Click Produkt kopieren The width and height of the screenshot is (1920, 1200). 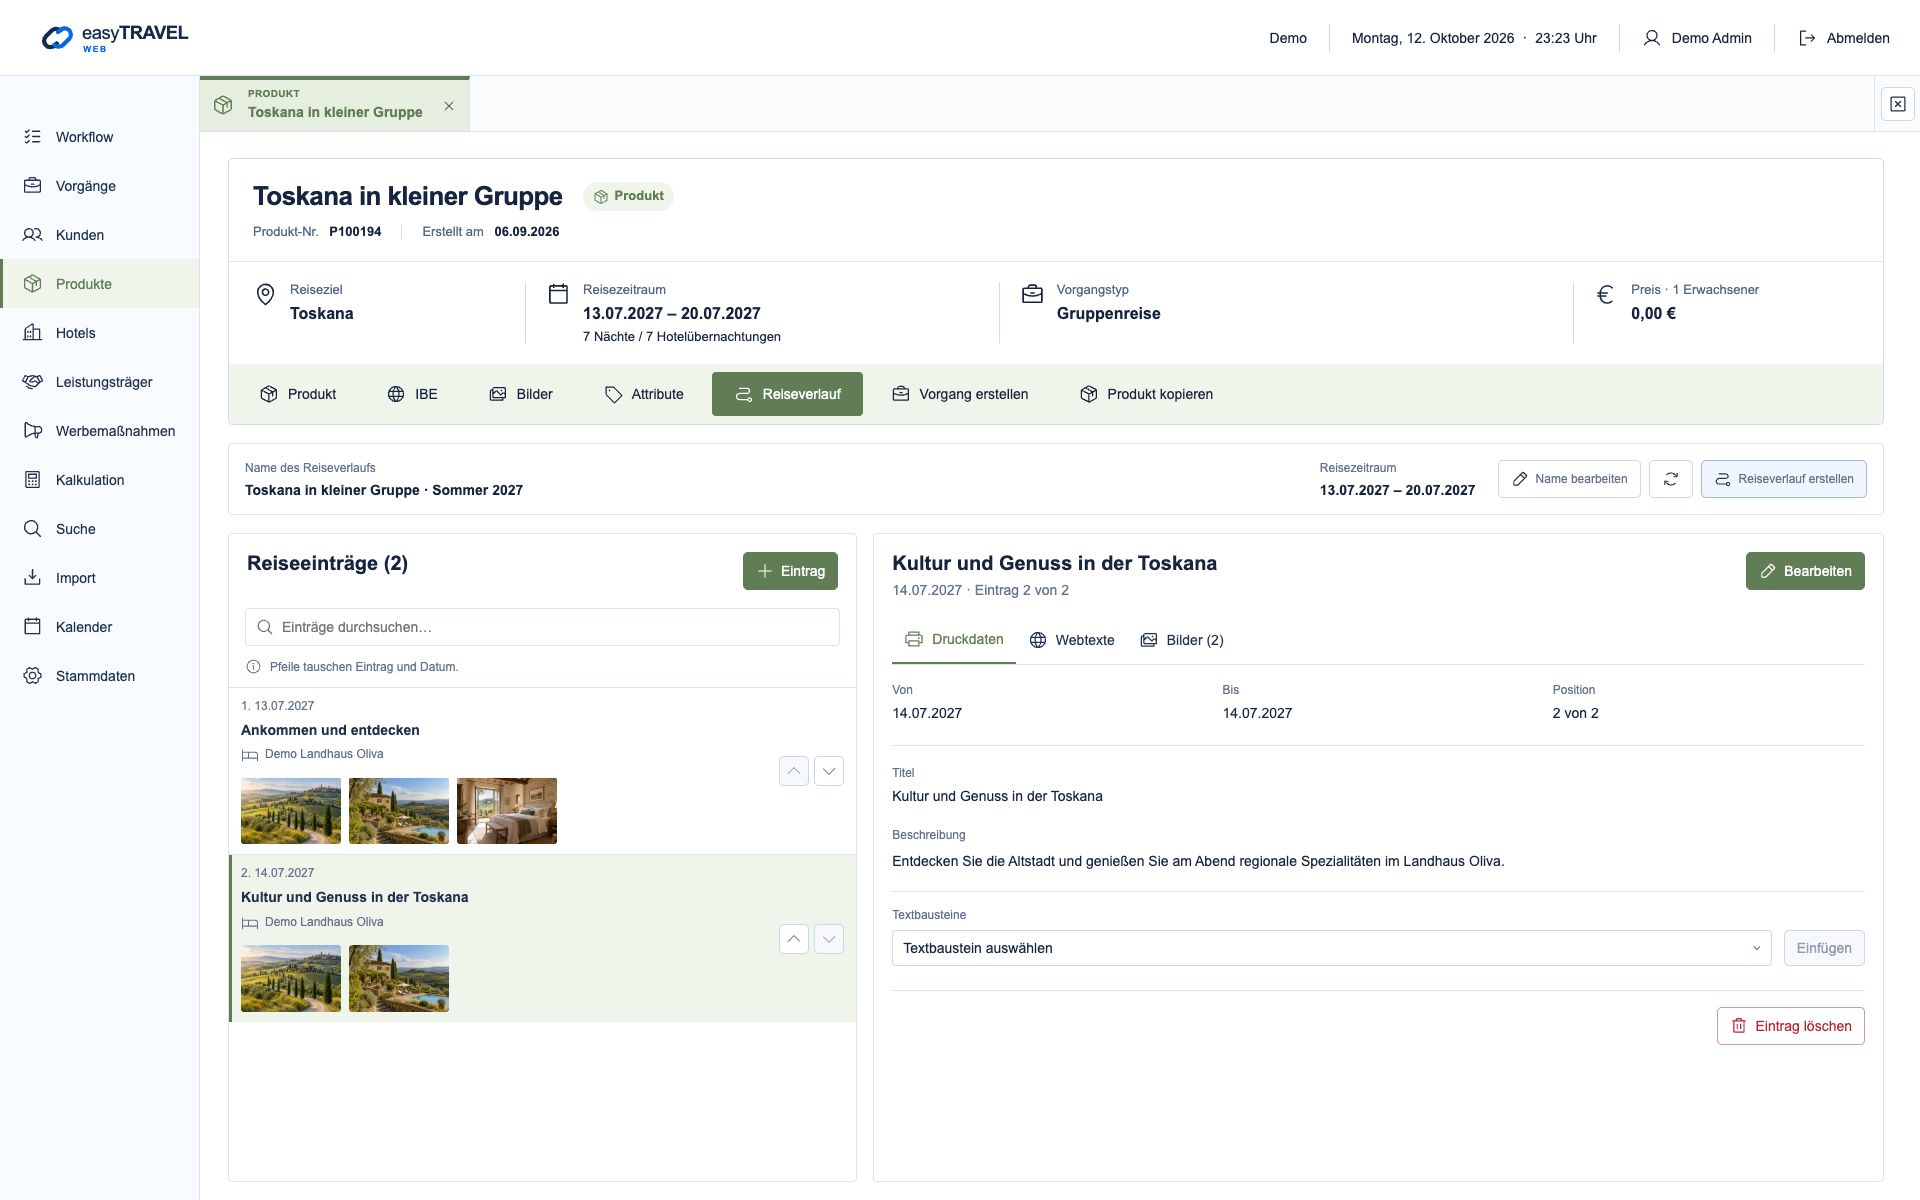point(1147,394)
